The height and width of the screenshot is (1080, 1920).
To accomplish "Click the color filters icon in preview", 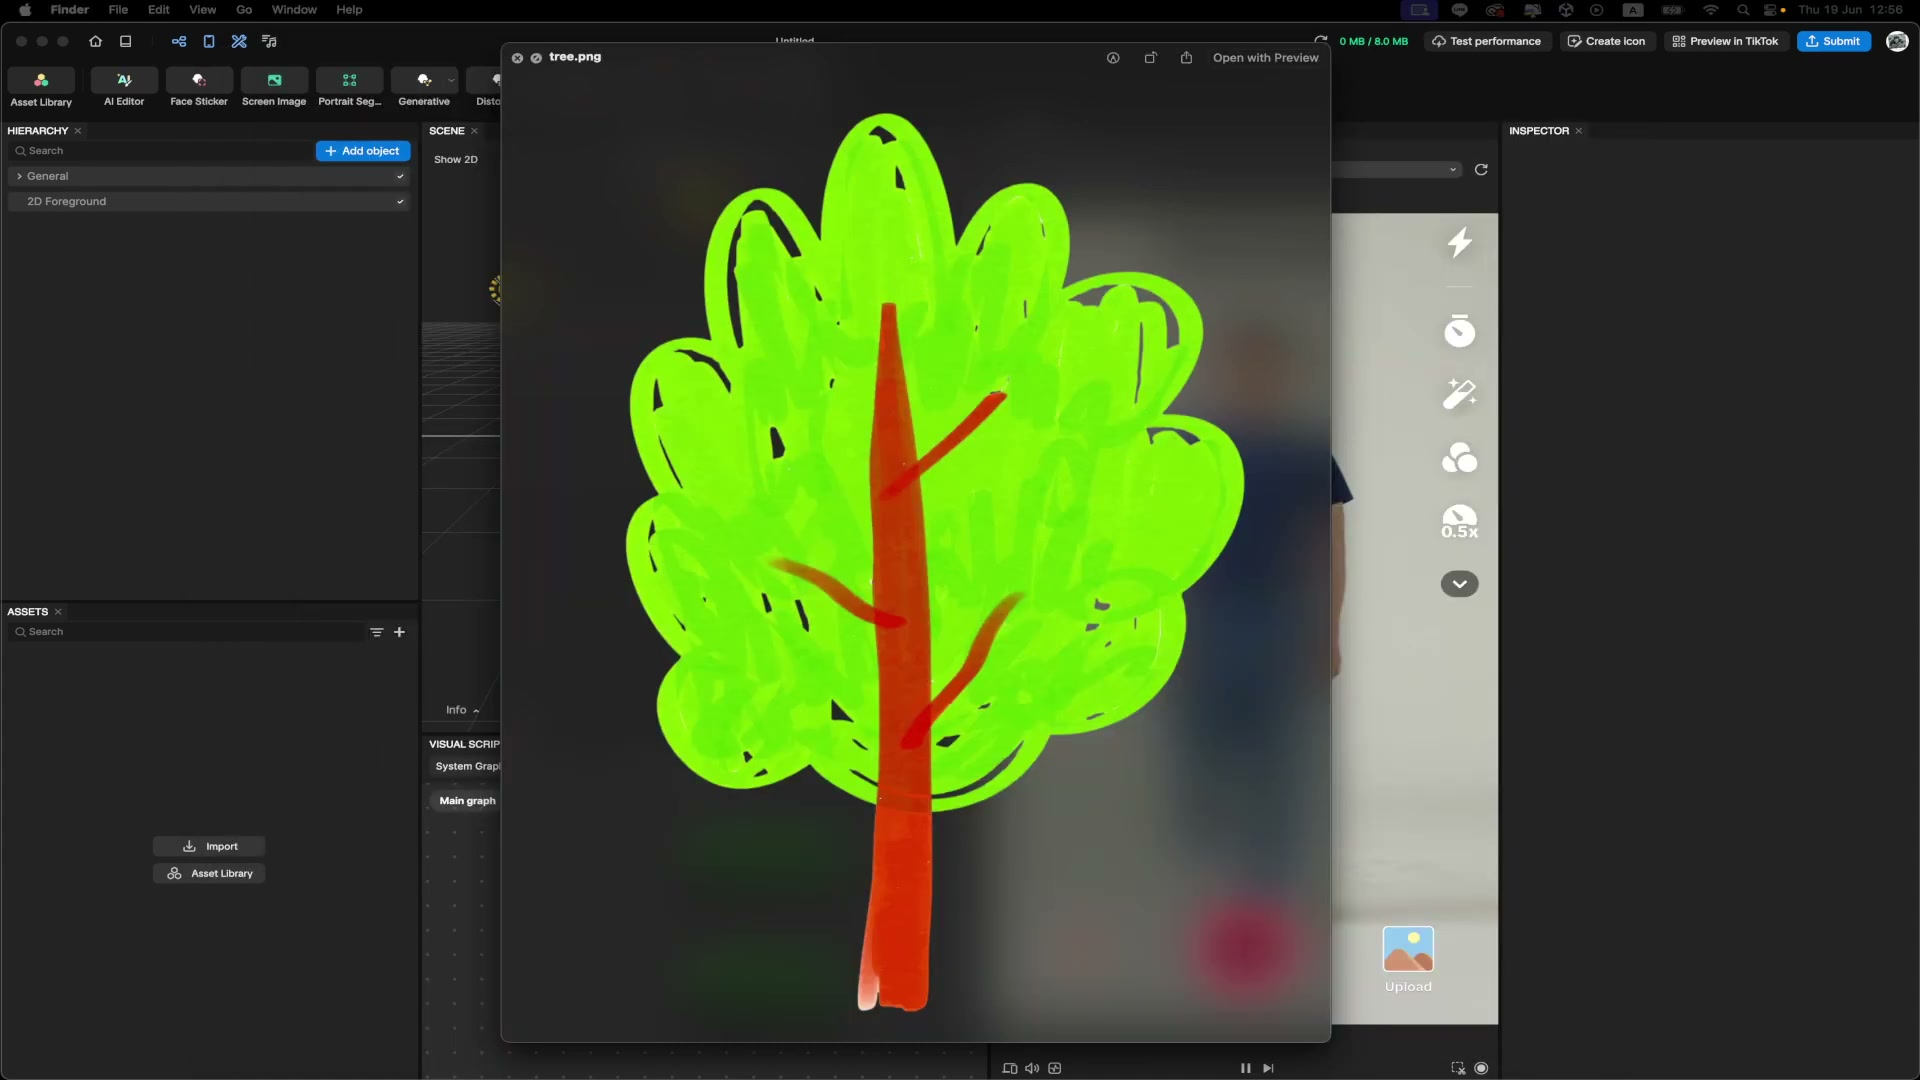I will [1460, 458].
